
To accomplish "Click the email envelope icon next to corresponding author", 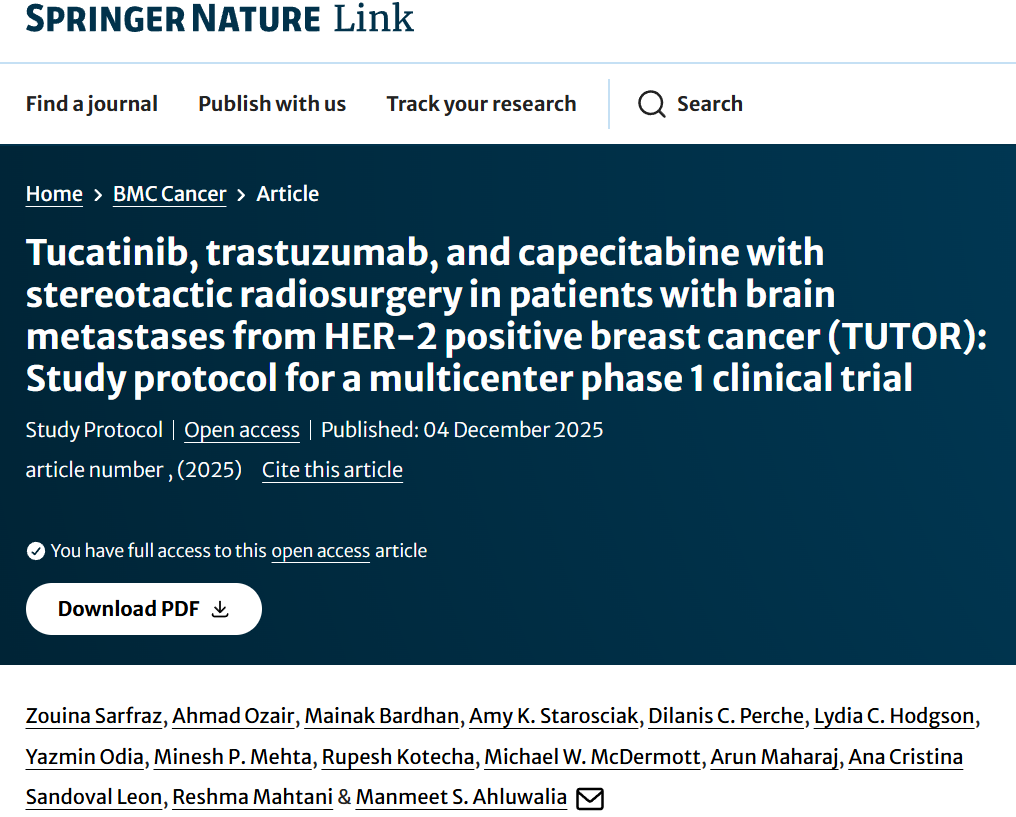I will (x=590, y=798).
